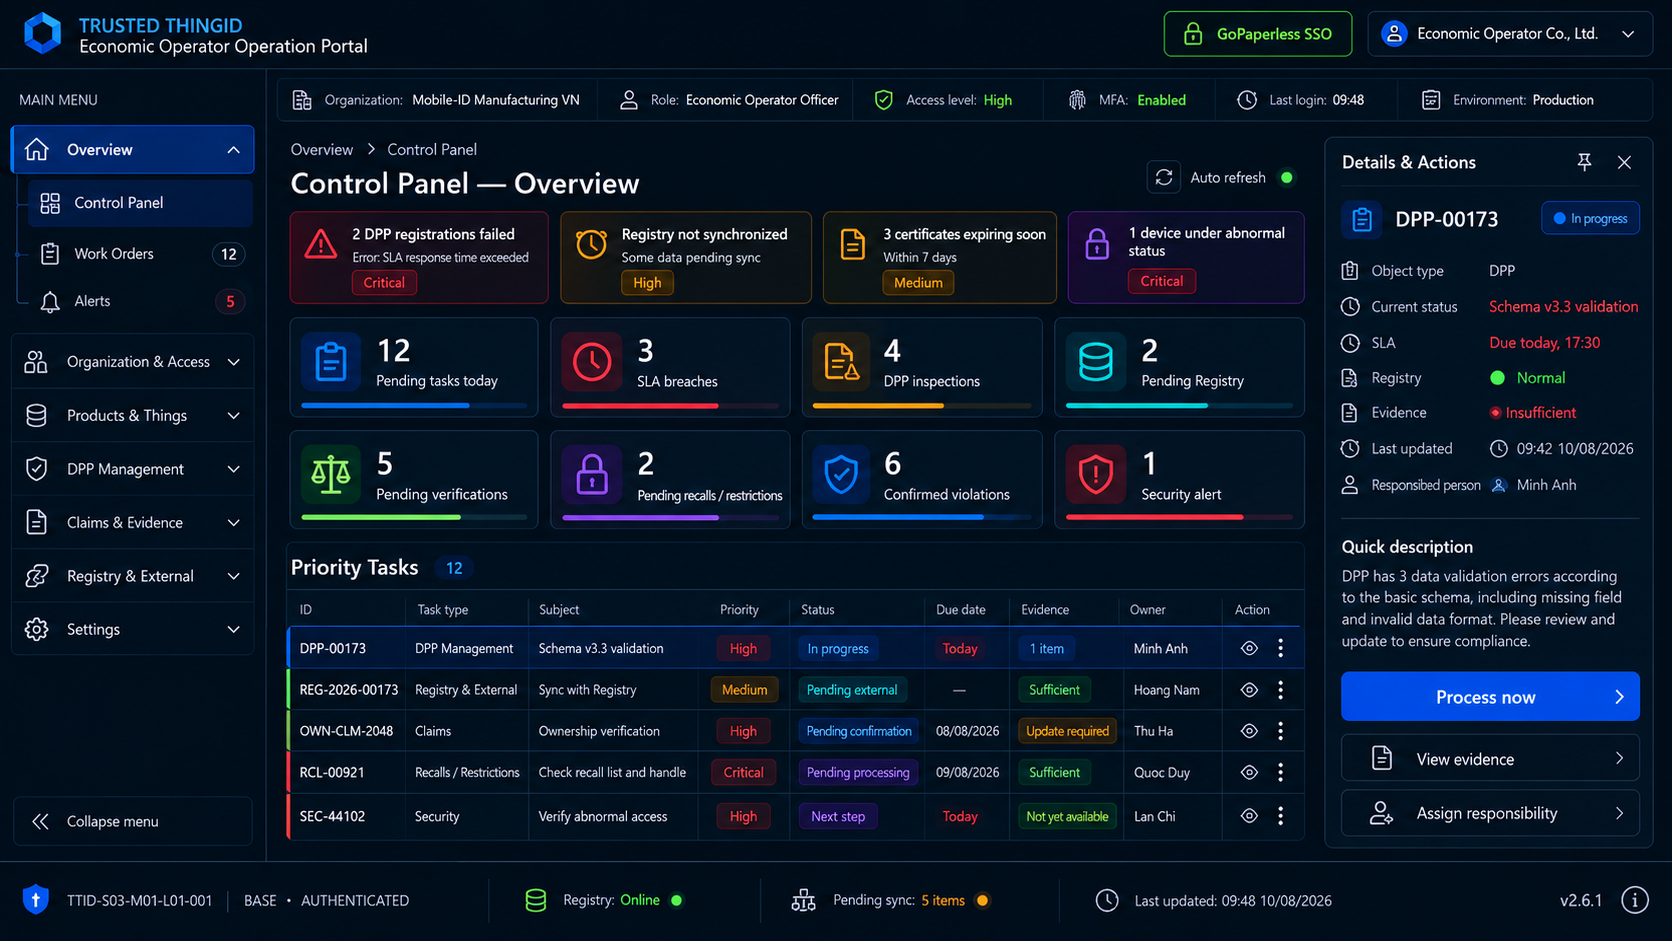Open the three-dot menu for DPP-00173

point(1280,648)
